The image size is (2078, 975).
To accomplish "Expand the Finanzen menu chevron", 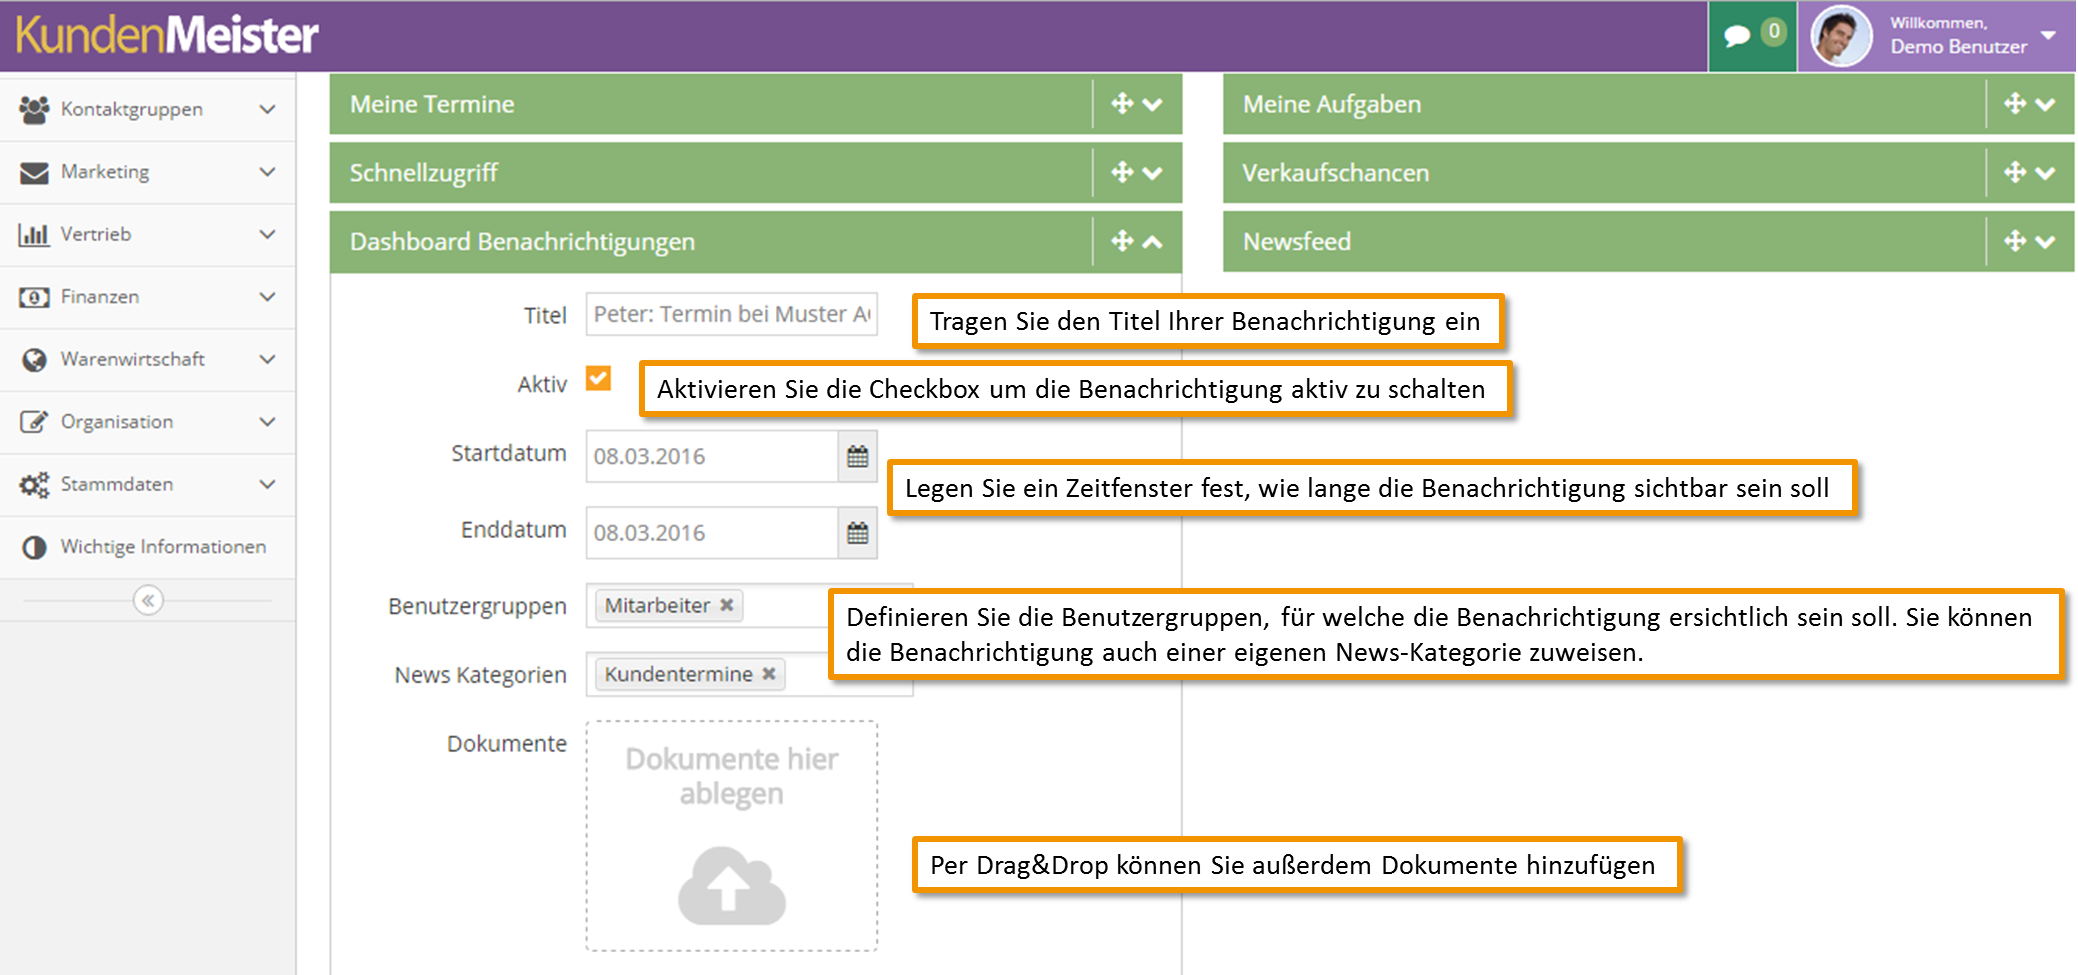I will (267, 297).
